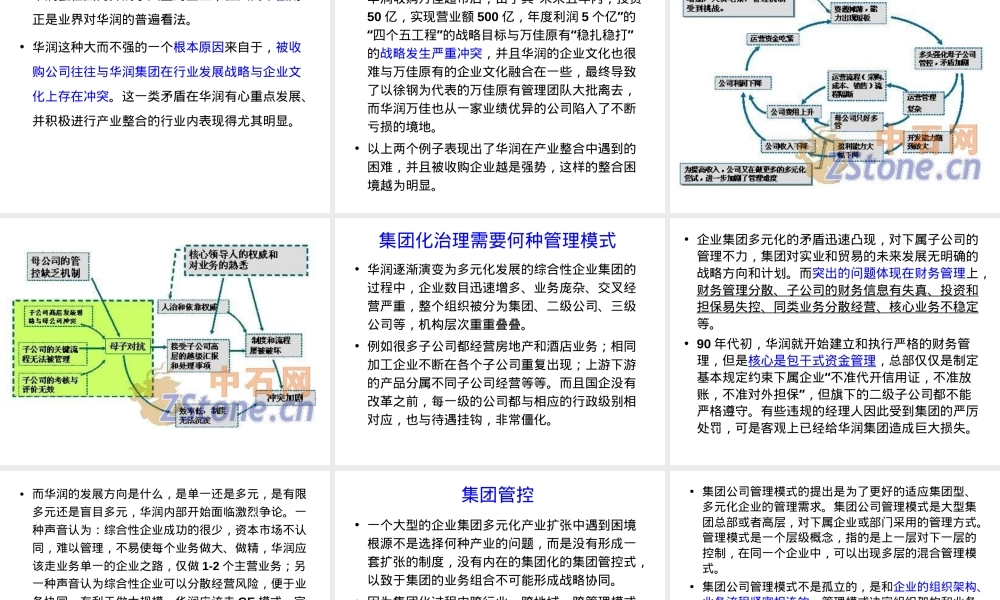Click the bullet starting 企业集团多元化的矛盾迅速凸现
Viewport: 1000px width, 600px height.
[842, 281]
